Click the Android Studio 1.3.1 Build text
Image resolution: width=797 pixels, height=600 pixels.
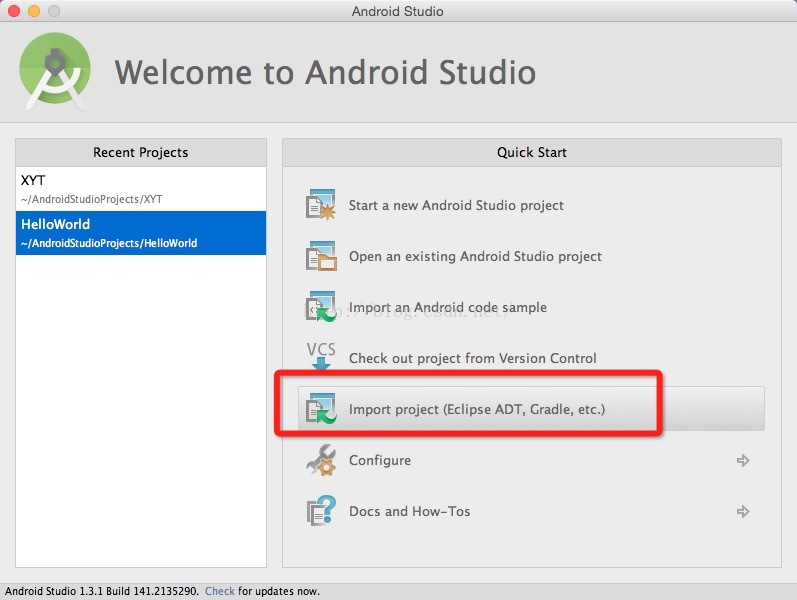(x=102, y=591)
